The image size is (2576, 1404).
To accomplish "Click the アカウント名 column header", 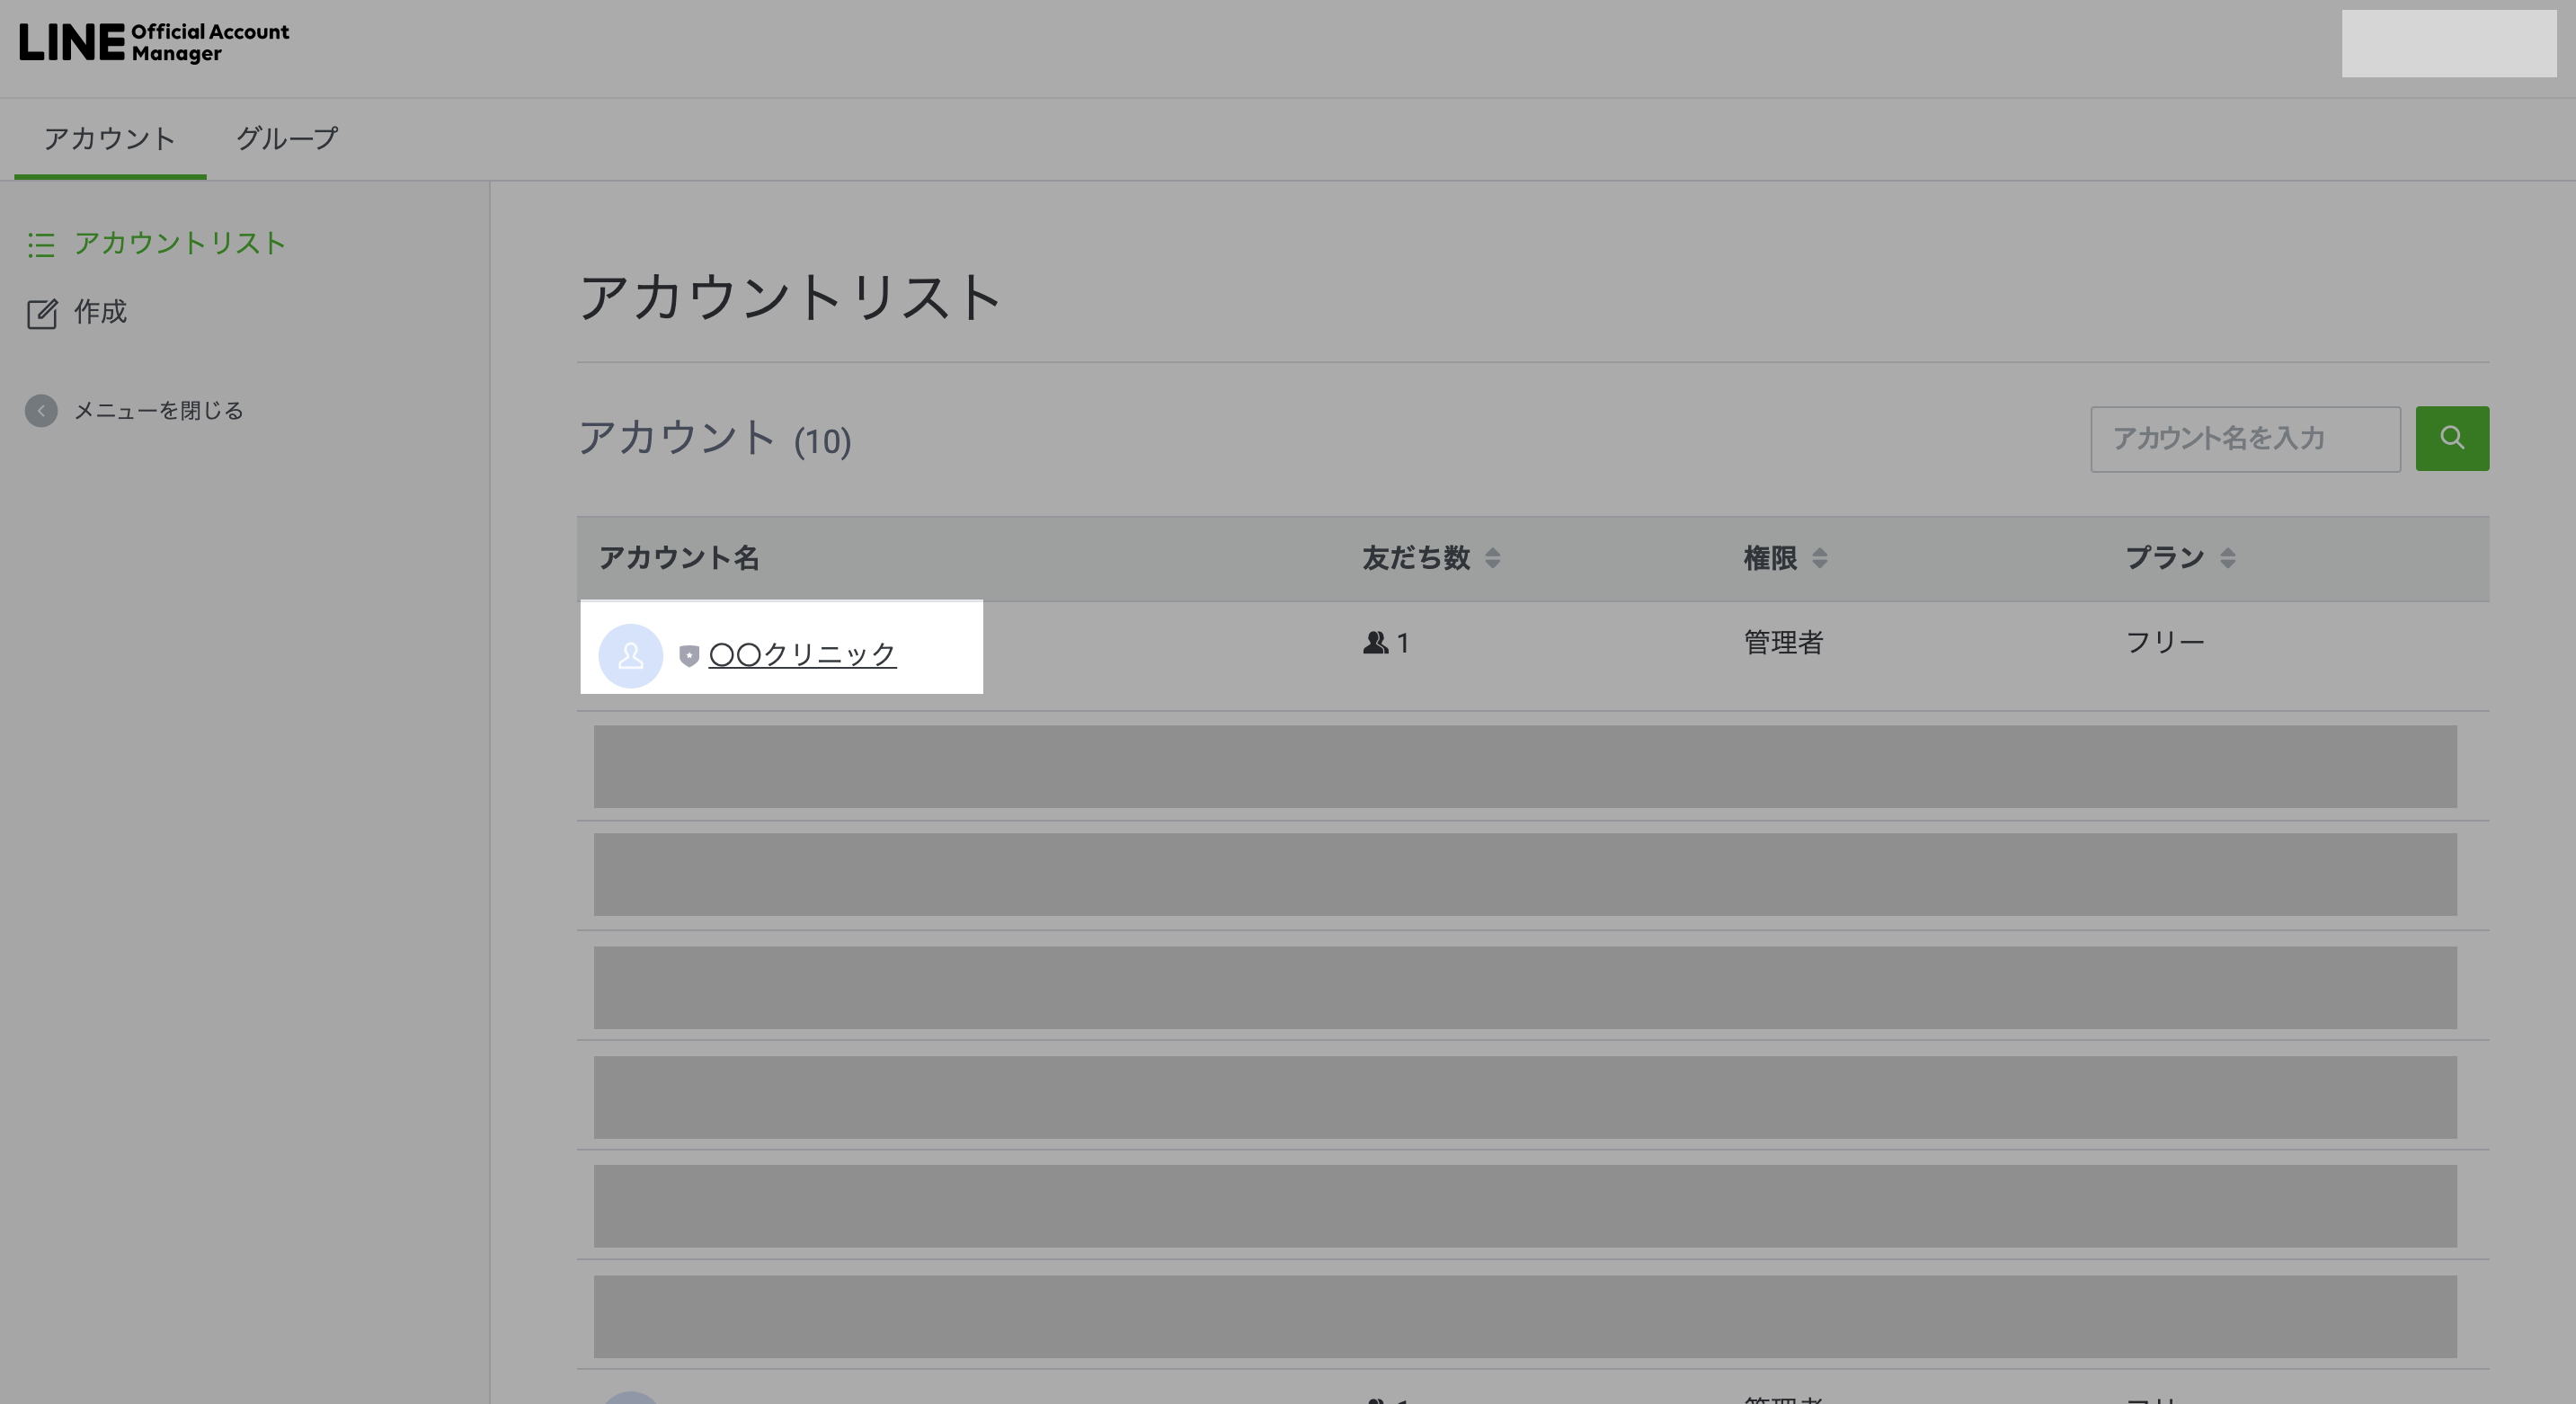I will click(679, 558).
